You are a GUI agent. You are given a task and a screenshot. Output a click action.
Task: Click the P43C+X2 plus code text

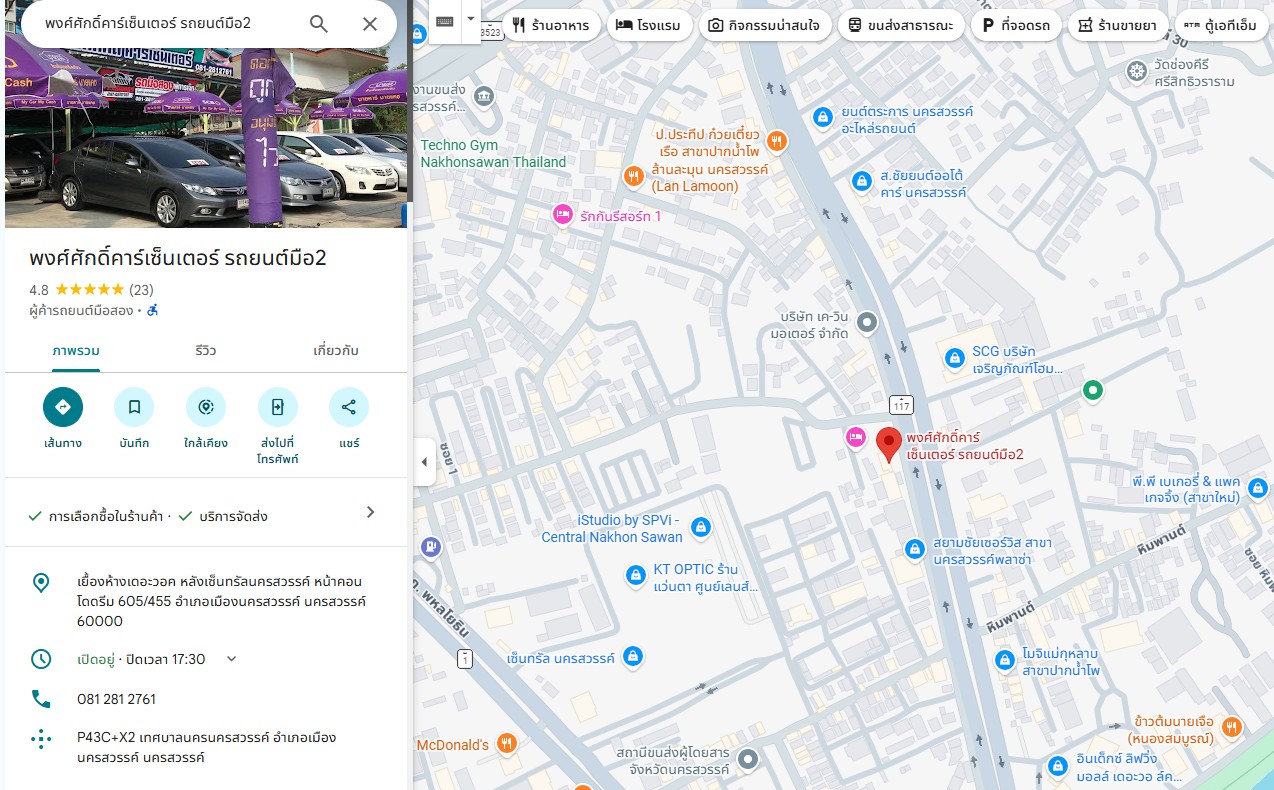[206, 747]
